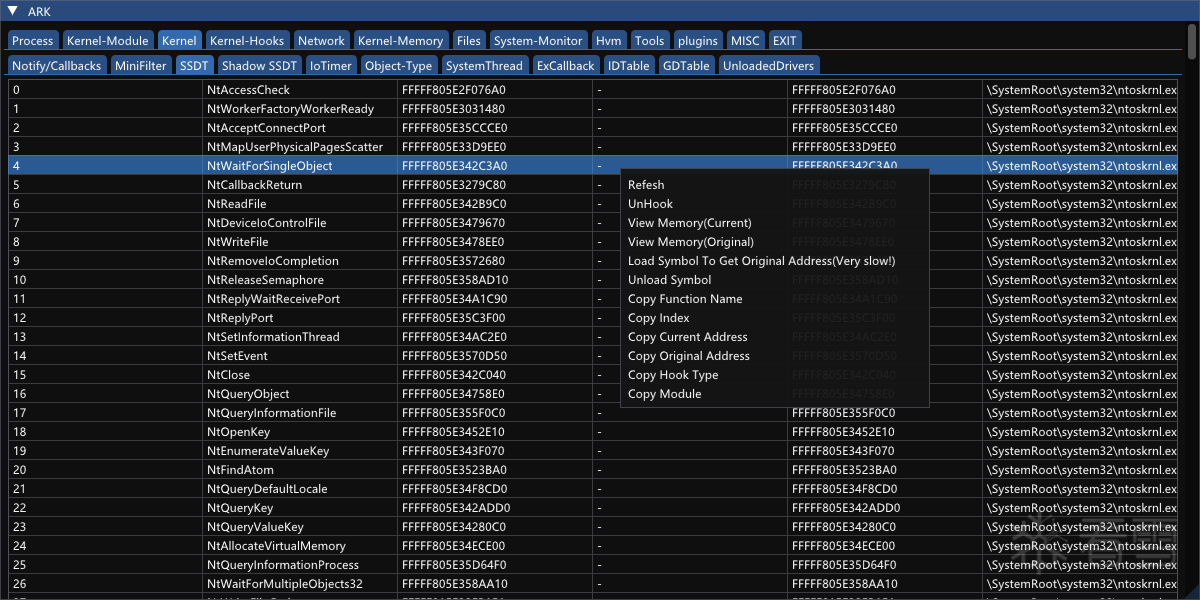Open the Process tab
The height and width of the screenshot is (600, 1200).
coord(33,41)
